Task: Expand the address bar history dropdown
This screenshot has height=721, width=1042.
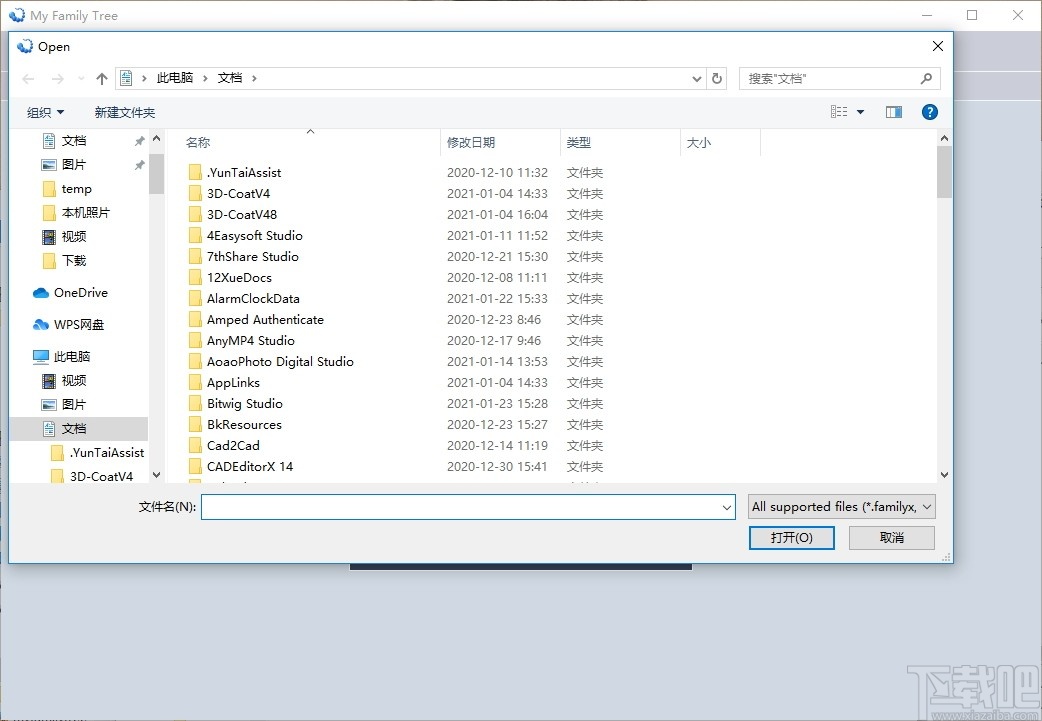Action: coord(696,78)
